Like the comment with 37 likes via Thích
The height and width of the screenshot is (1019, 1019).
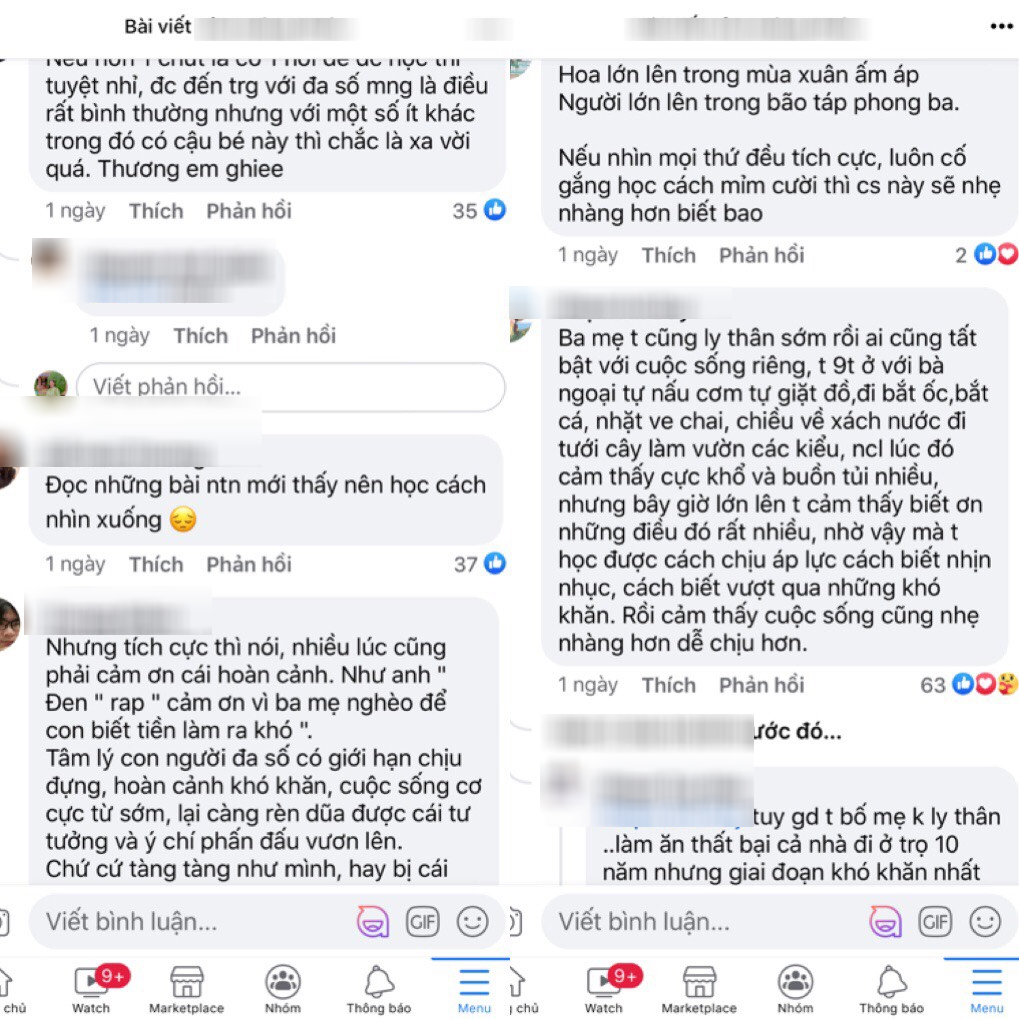tap(156, 564)
